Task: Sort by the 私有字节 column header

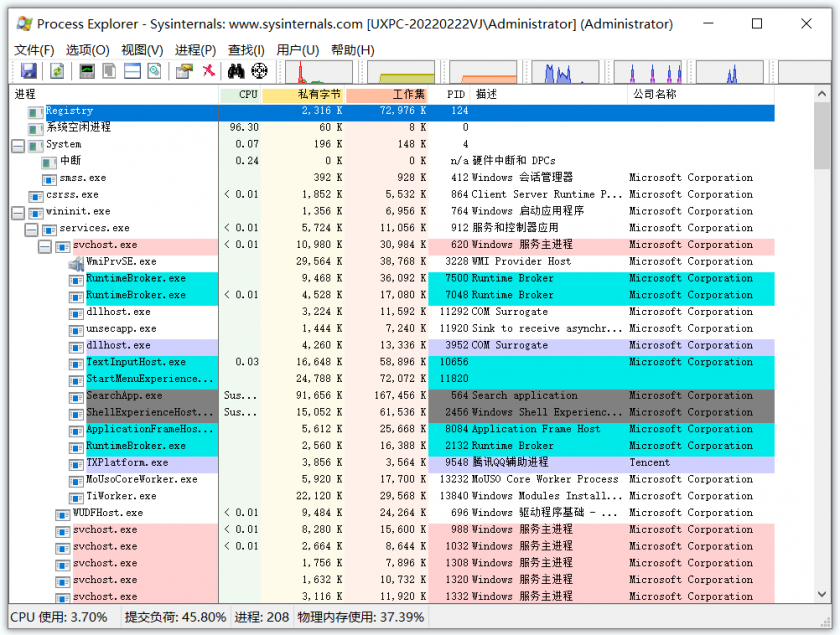Action: coord(303,94)
